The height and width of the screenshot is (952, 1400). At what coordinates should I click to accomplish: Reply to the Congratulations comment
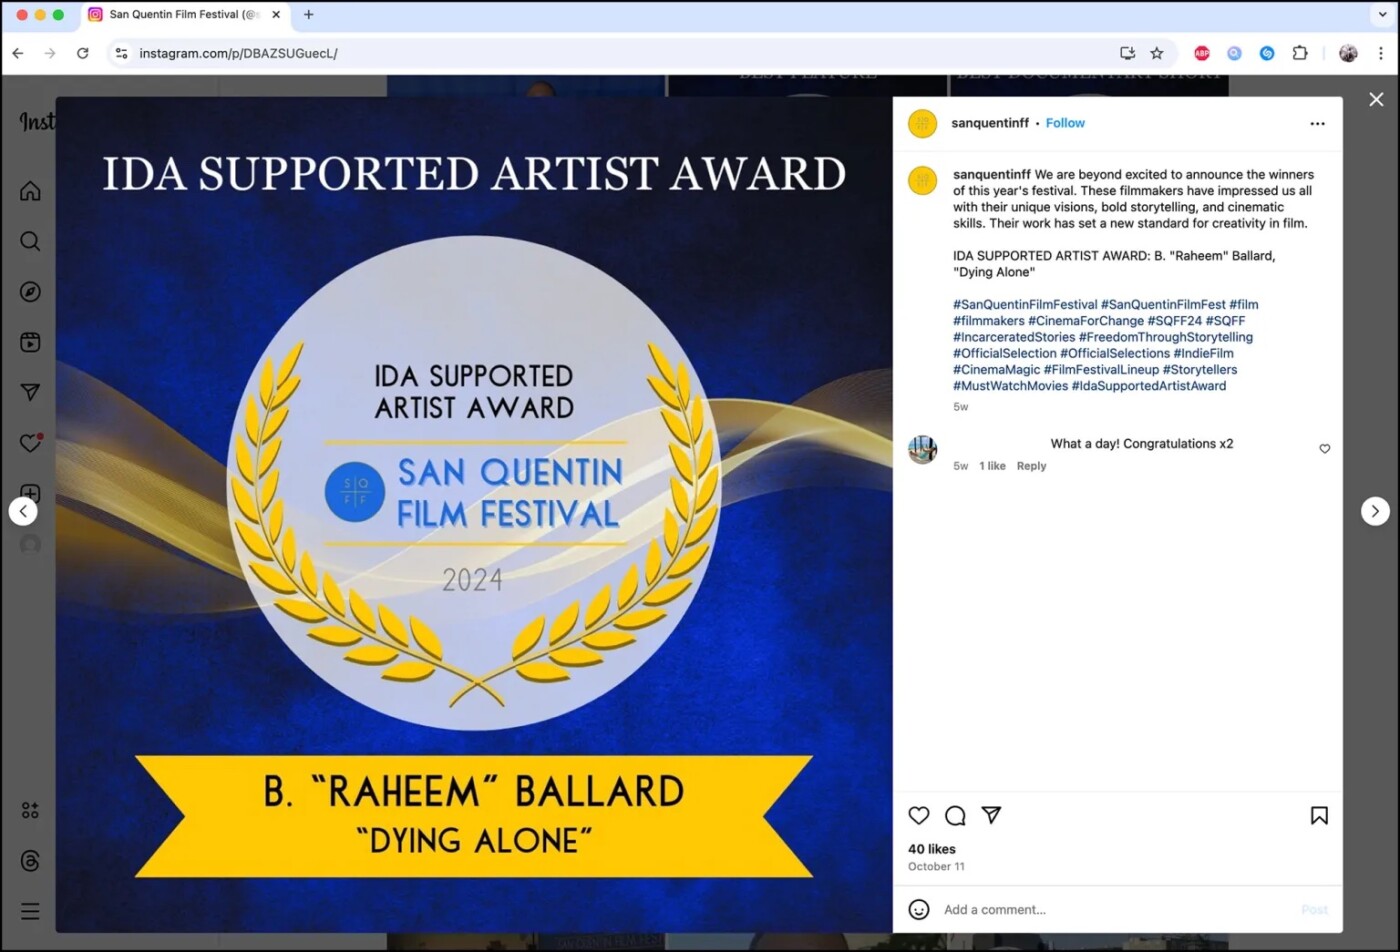point(1031,466)
